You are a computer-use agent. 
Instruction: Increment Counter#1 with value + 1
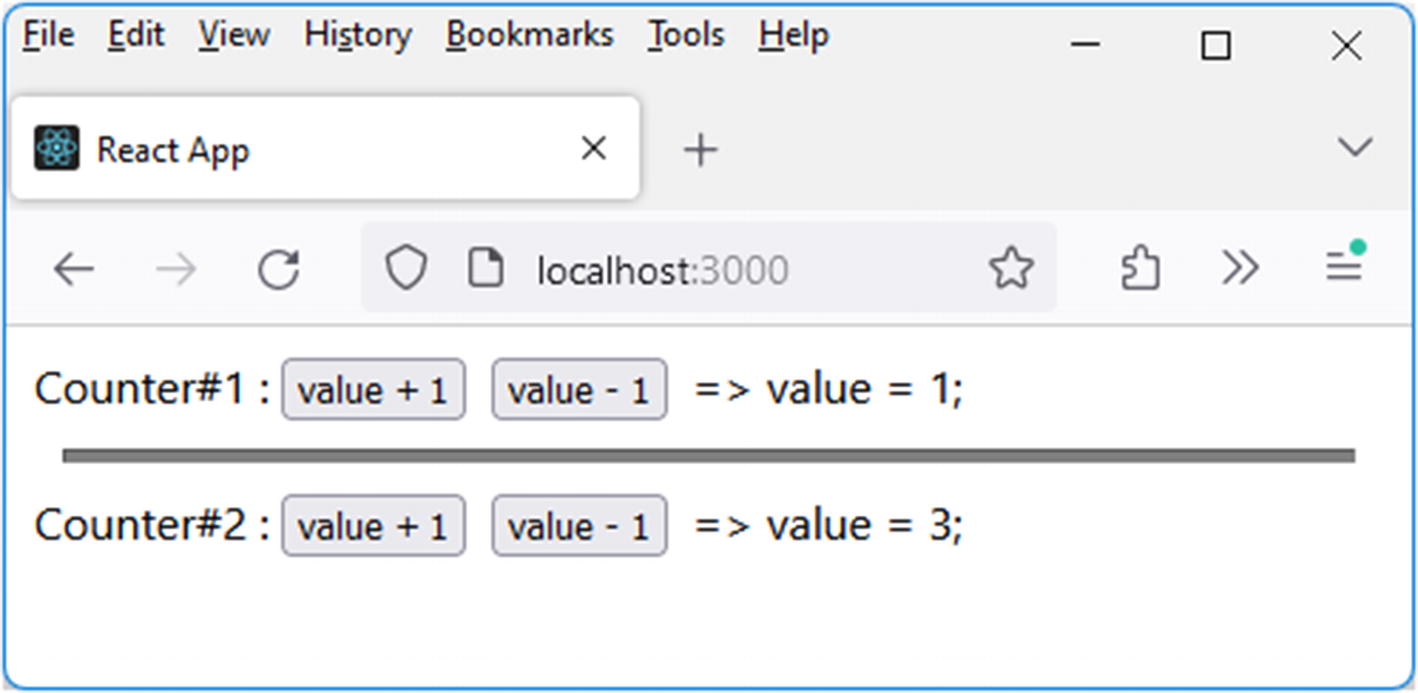(x=373, y=390)
